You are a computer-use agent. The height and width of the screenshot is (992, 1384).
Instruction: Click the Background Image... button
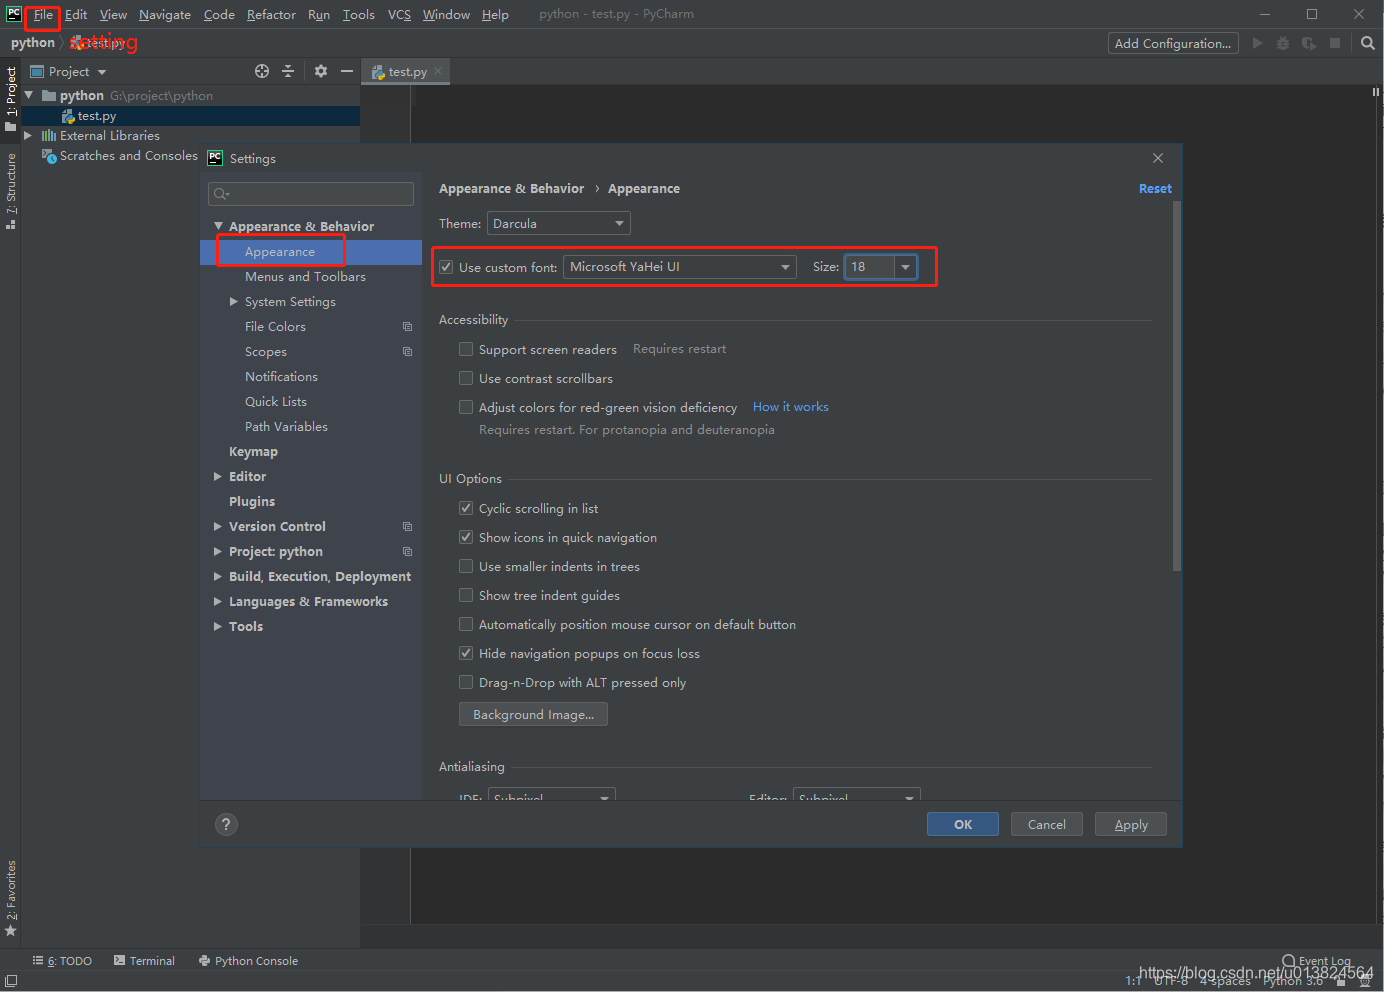(x=533, y=714)
